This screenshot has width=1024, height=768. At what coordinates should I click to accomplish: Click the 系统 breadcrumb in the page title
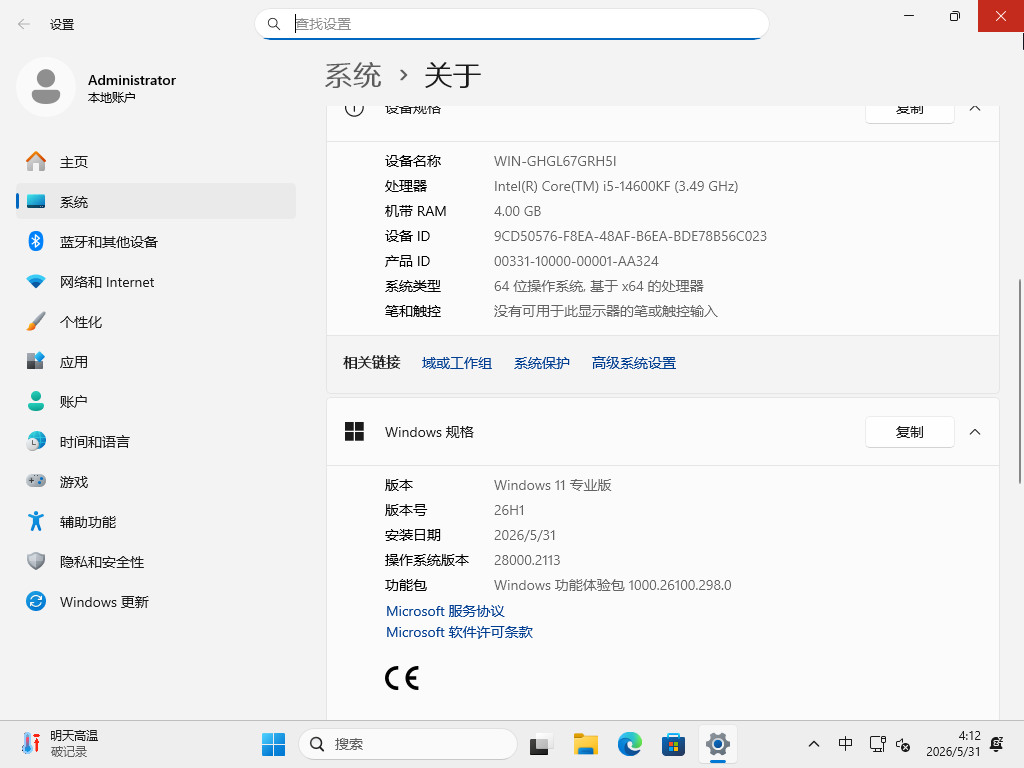353,75
